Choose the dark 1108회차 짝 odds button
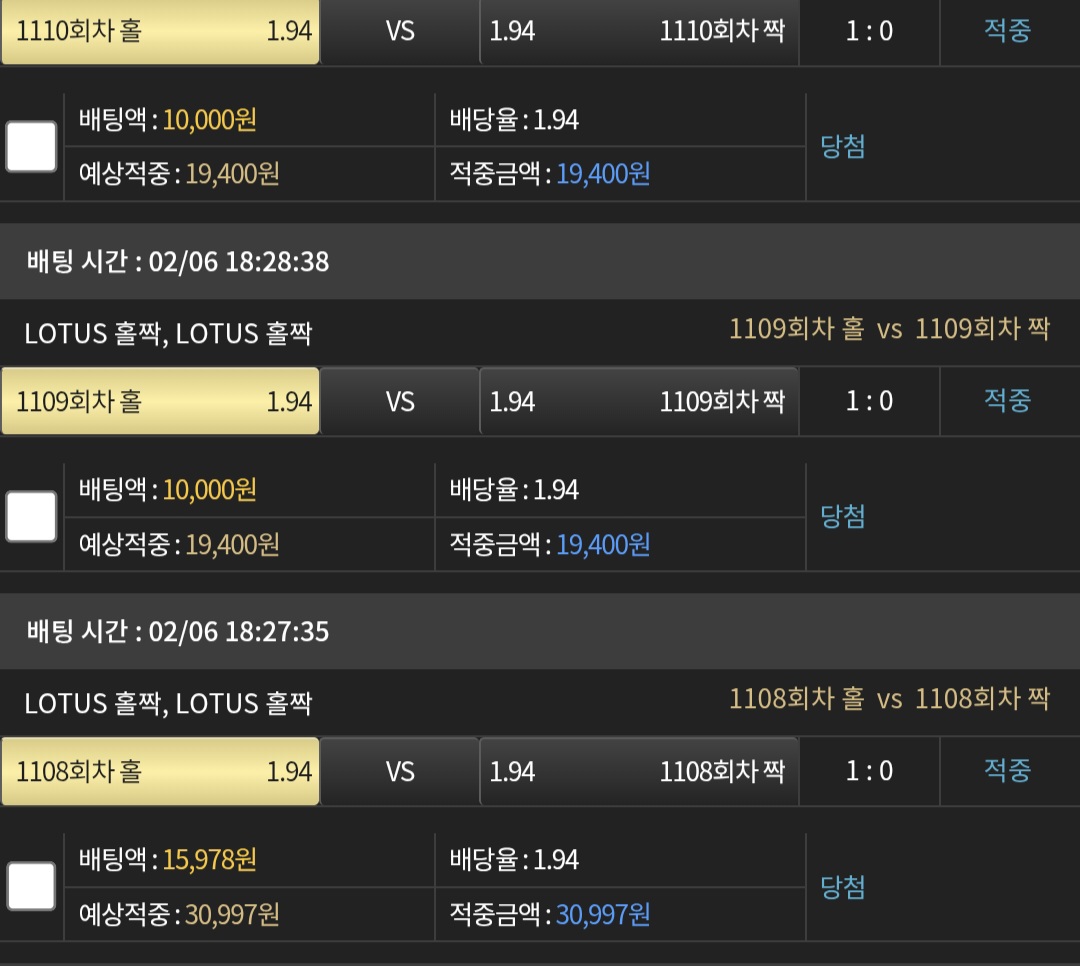Image resolution: width=1080 pixels, height=966 pixels. coord(638,771)
